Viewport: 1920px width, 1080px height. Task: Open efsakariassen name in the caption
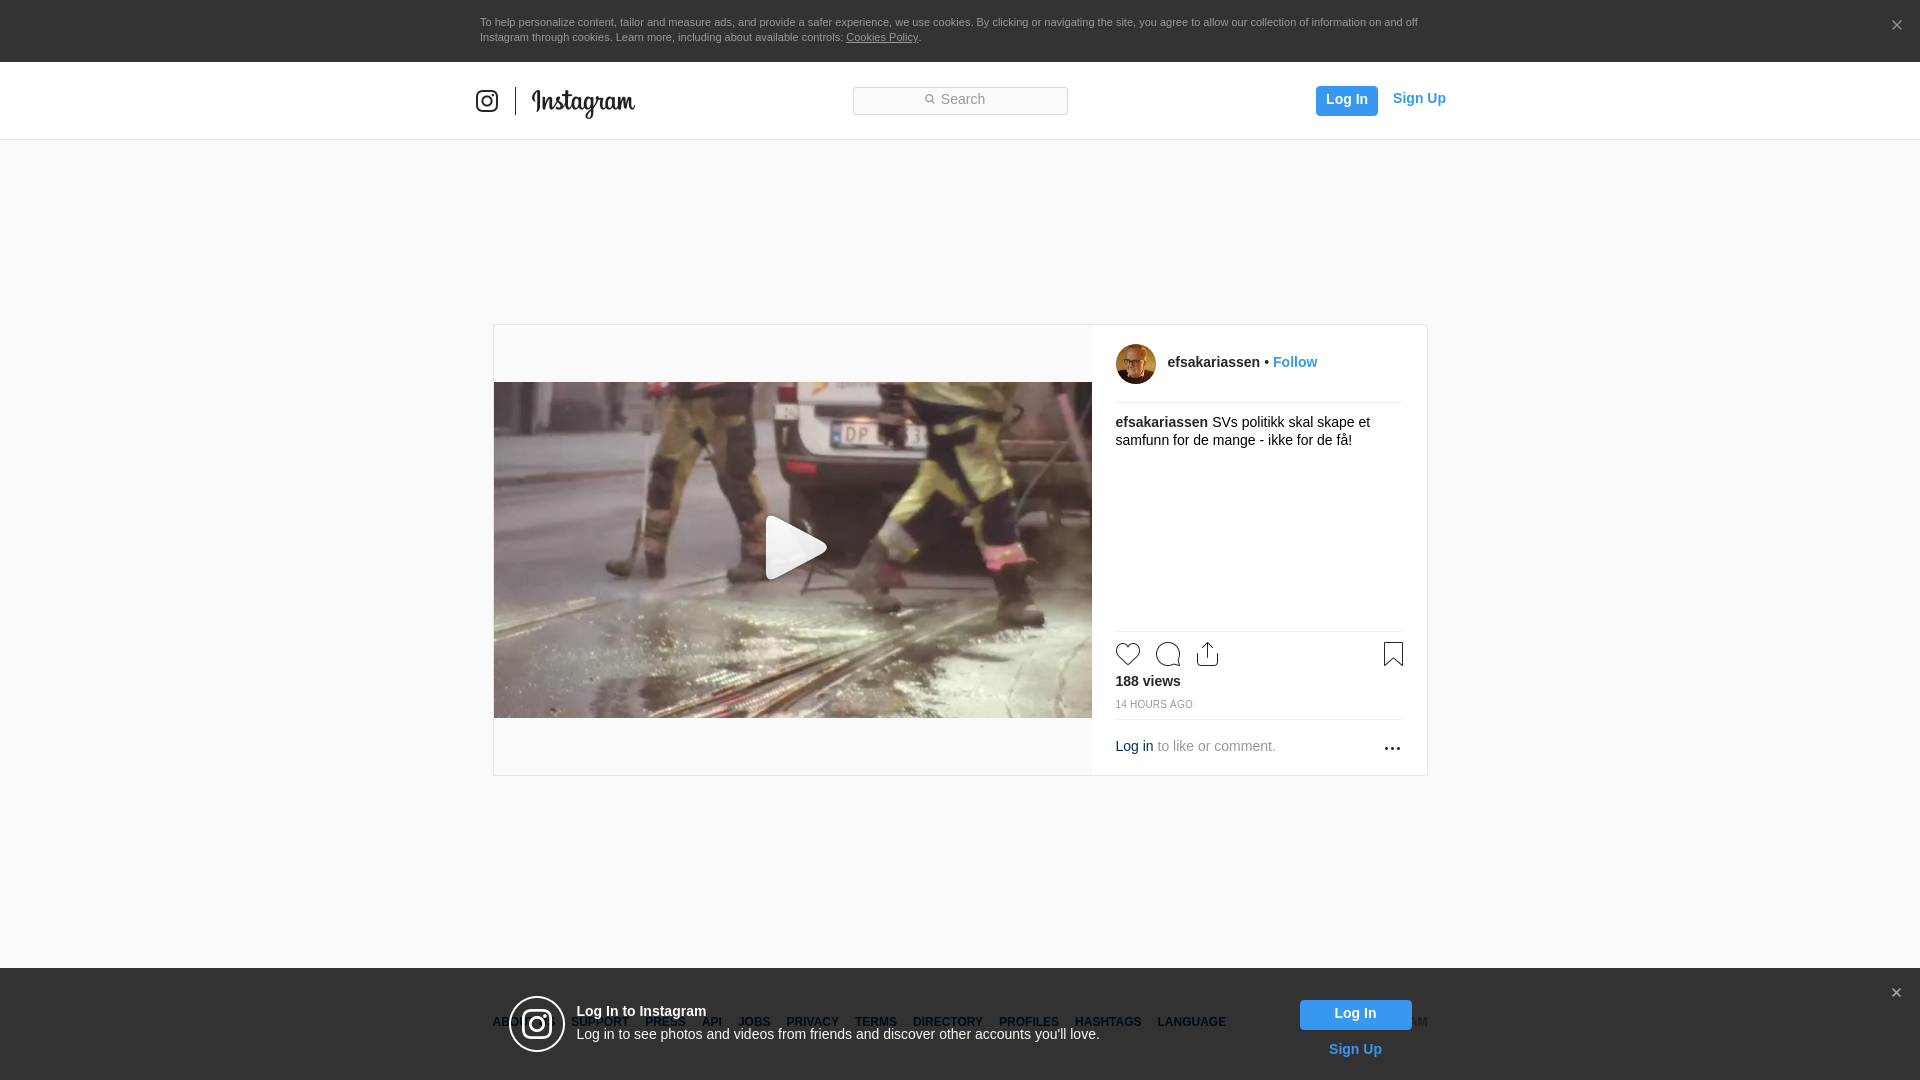pos(1161,422)
